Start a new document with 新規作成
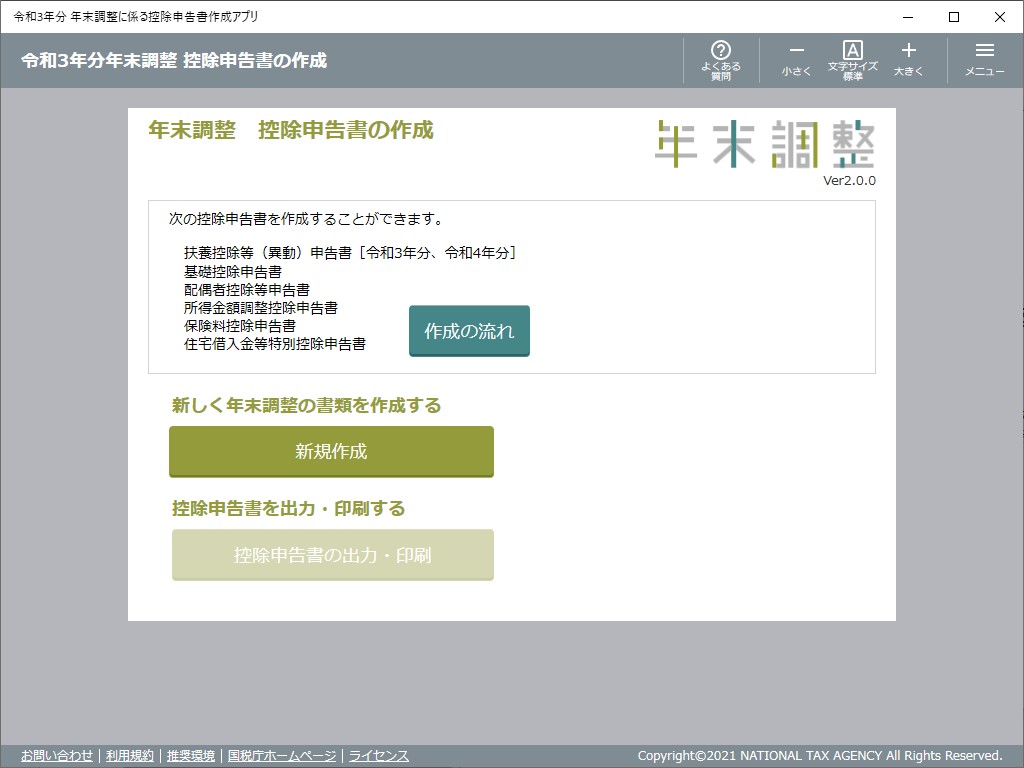Screen dimensions: 1024x768 tap(331, 451)
